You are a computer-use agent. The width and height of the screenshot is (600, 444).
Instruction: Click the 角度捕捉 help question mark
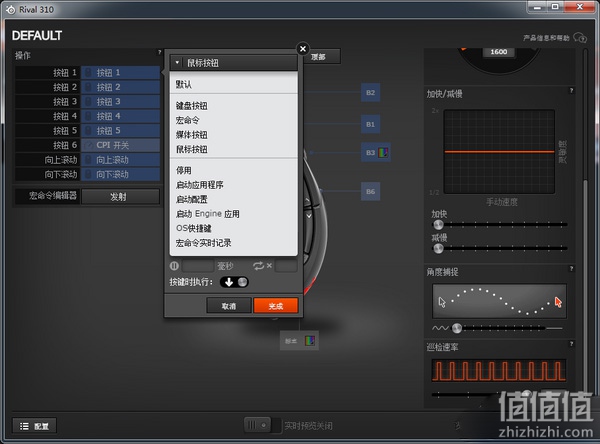pos(571,269)
